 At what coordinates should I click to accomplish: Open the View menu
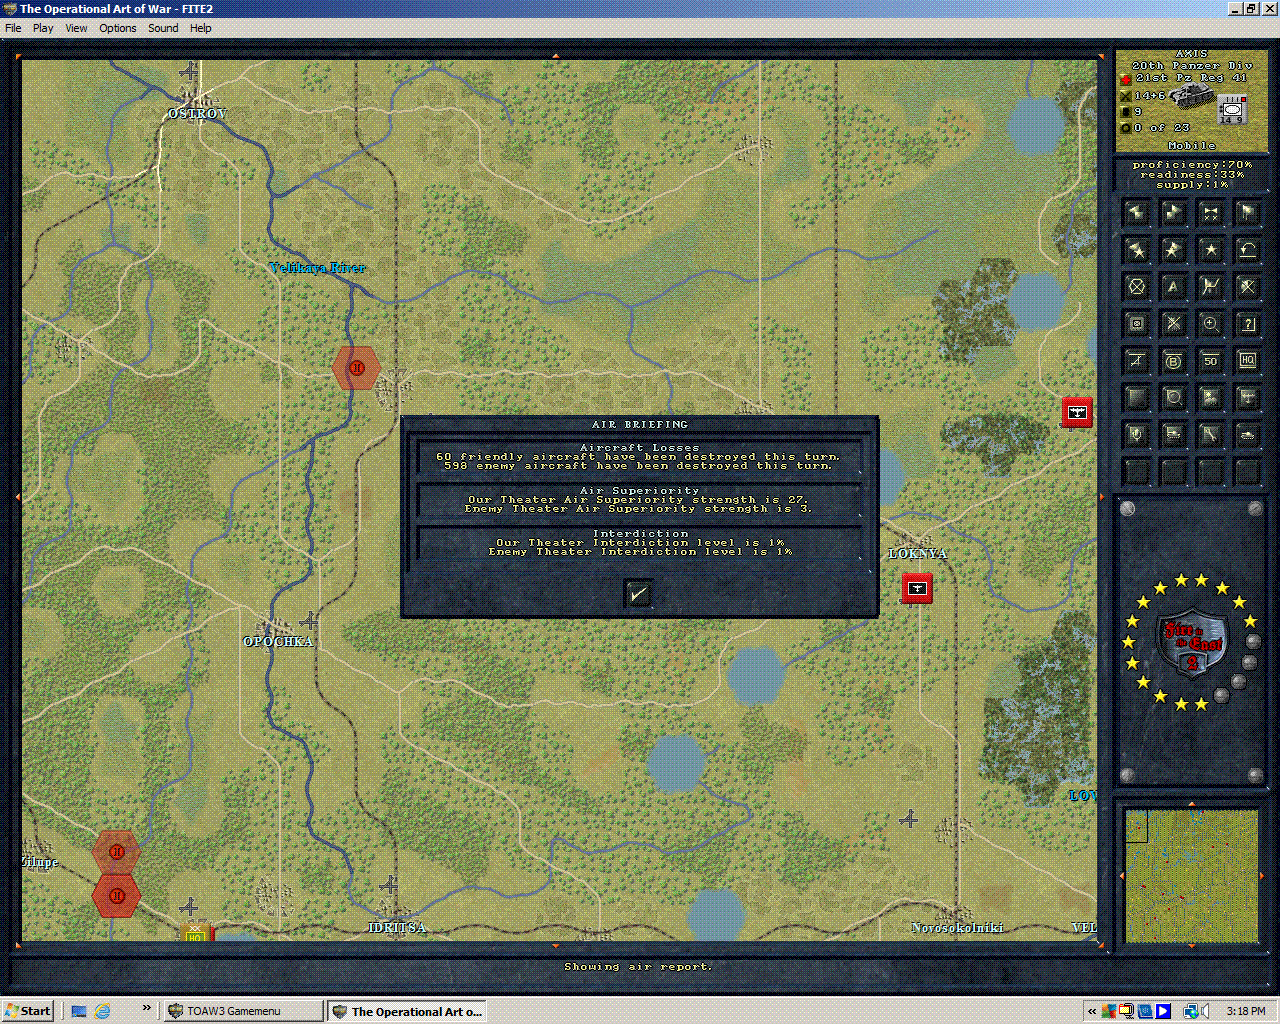[x=76, y=28]
